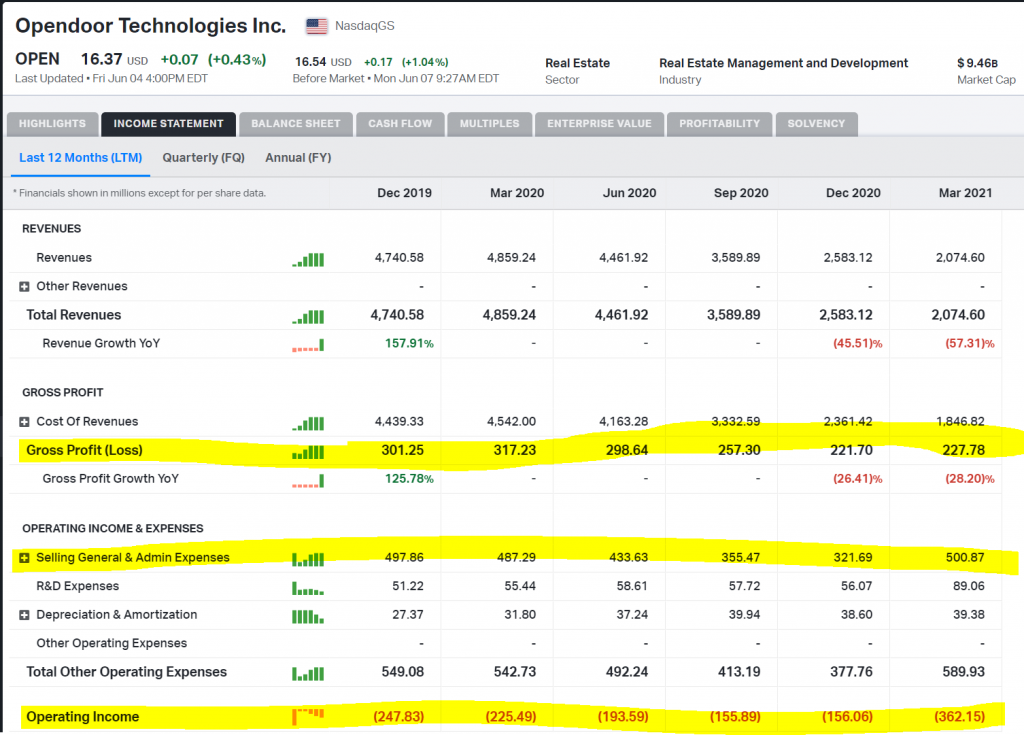1024x735 pixels.
Task: Click the US flag icon next to NasdaqGS
Action: click(x=317, y=26)
